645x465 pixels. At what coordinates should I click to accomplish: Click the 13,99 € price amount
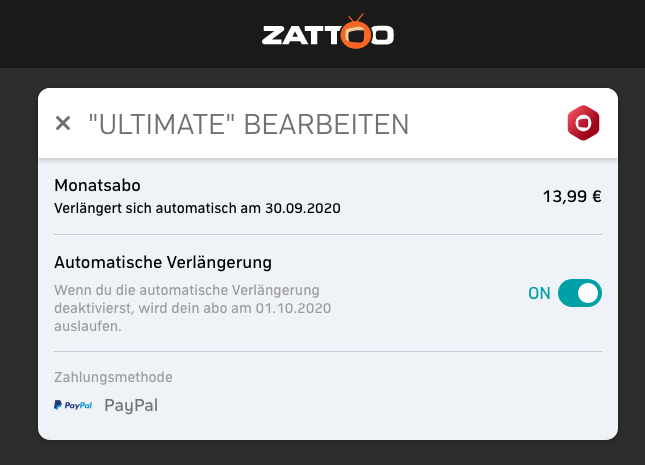click(x=572, y=196)
